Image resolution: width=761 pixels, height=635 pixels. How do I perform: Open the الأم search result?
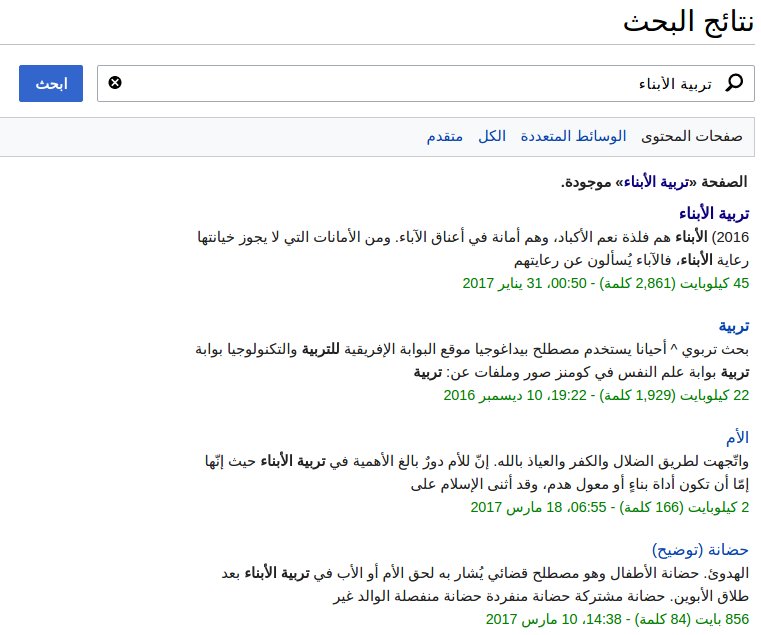(737, 438)
